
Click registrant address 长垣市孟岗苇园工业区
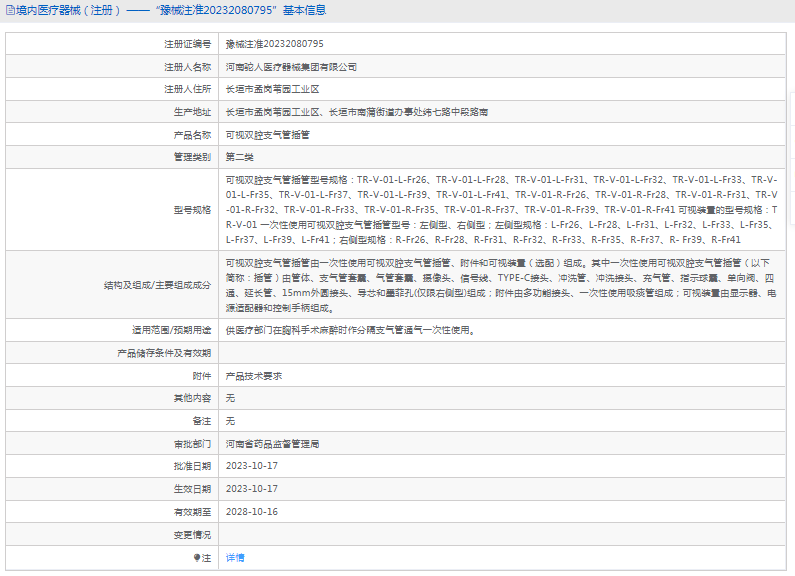(x=272, y=89)
